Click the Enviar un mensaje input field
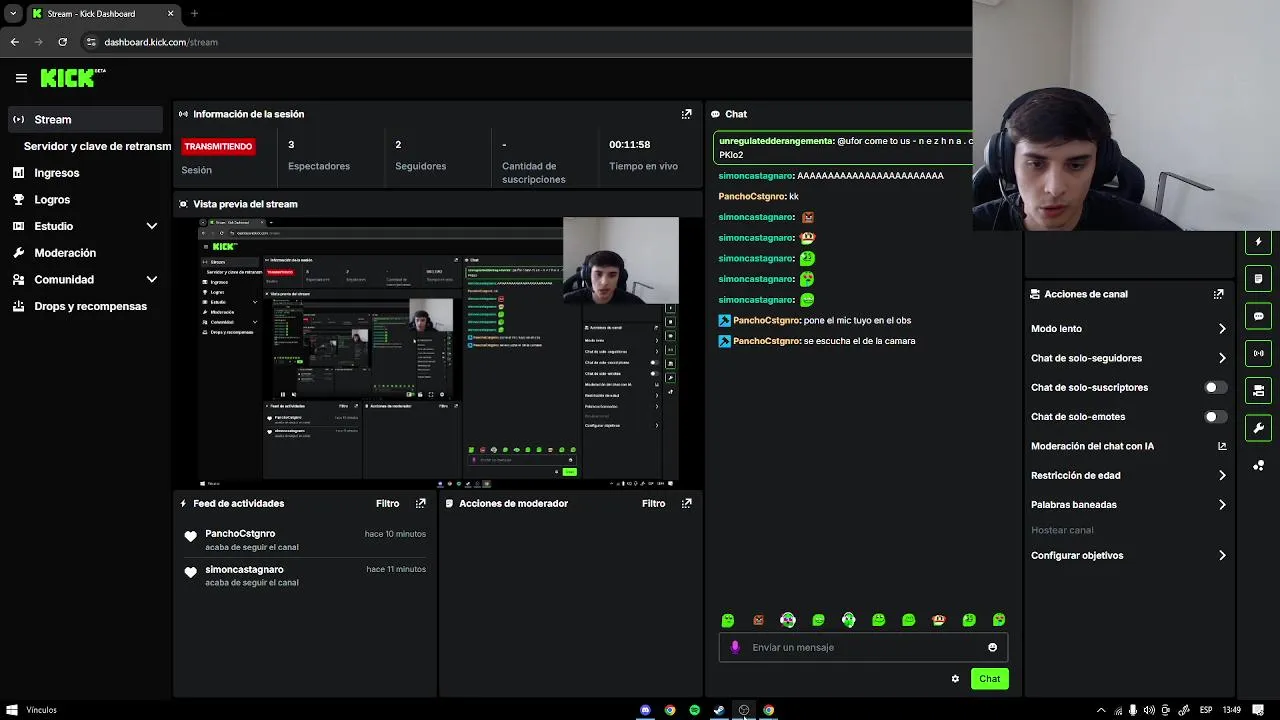Screen dimensions: 1280x720 pyautogui.click(x=865, y=647)
